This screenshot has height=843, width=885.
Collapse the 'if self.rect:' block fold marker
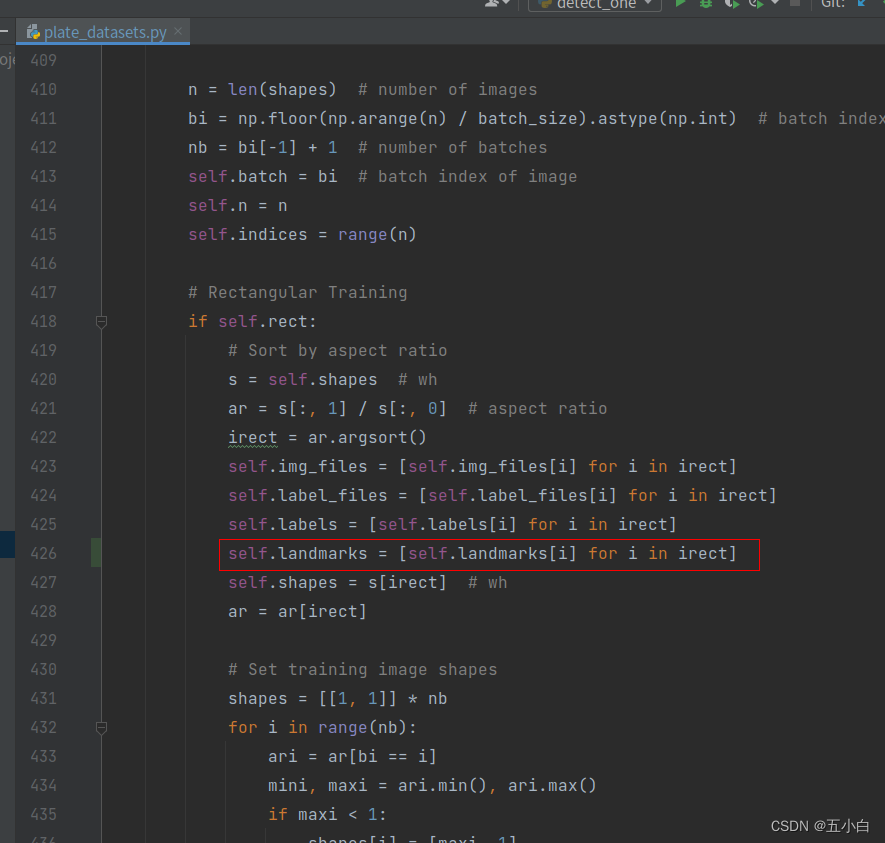[x=102, y=322]
